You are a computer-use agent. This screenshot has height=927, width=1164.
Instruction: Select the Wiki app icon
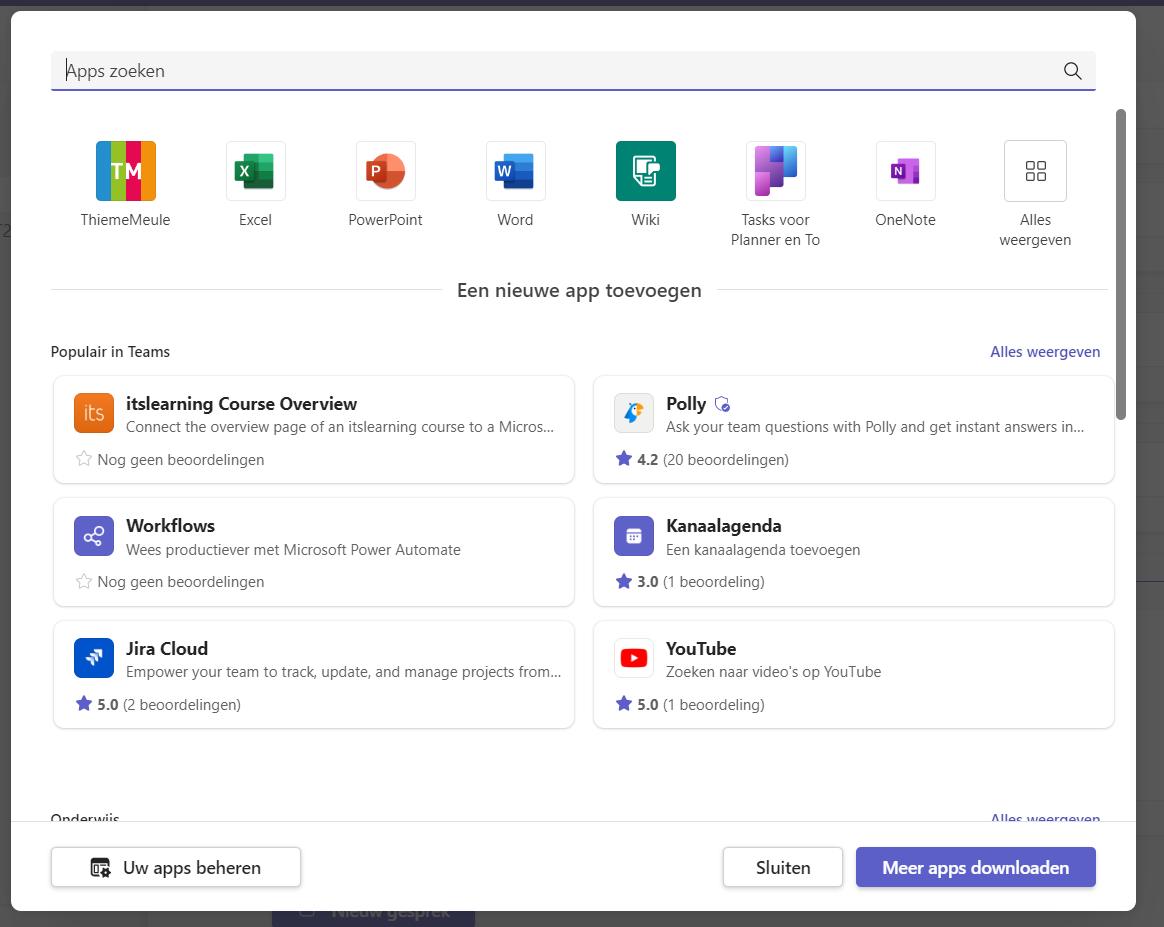click(646, 171)
